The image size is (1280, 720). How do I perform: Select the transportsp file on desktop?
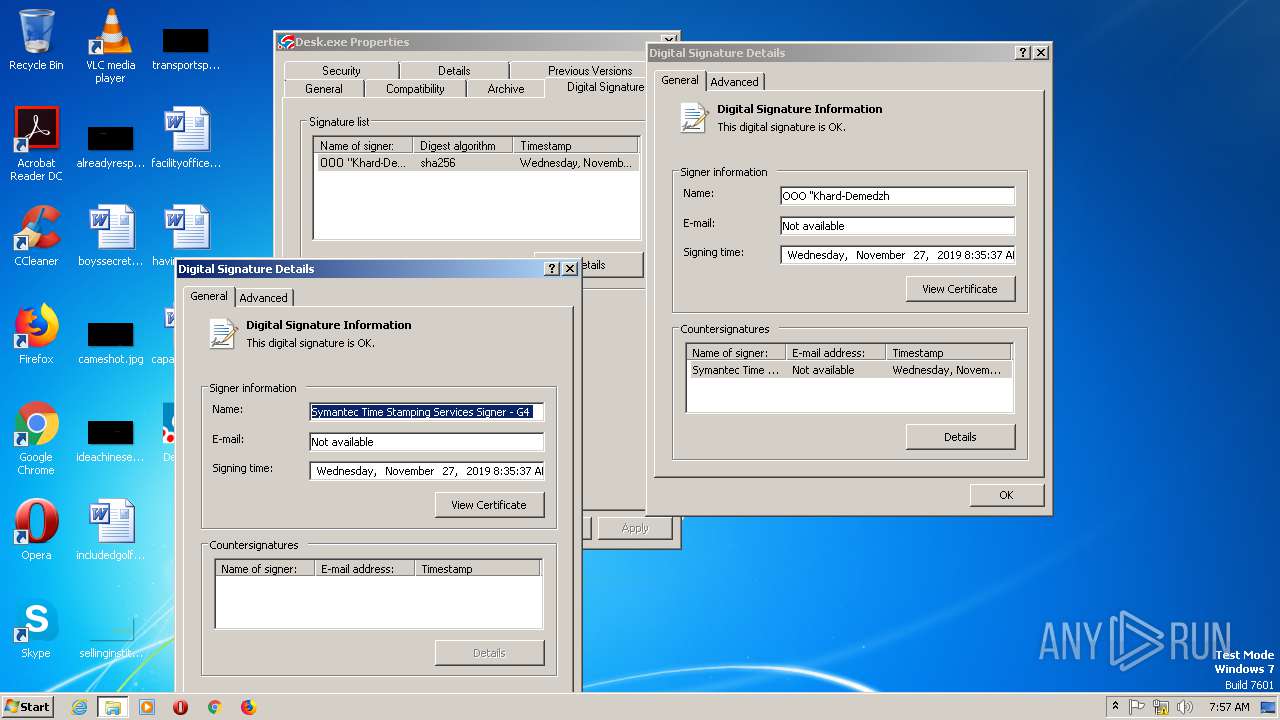coord(186,48)
